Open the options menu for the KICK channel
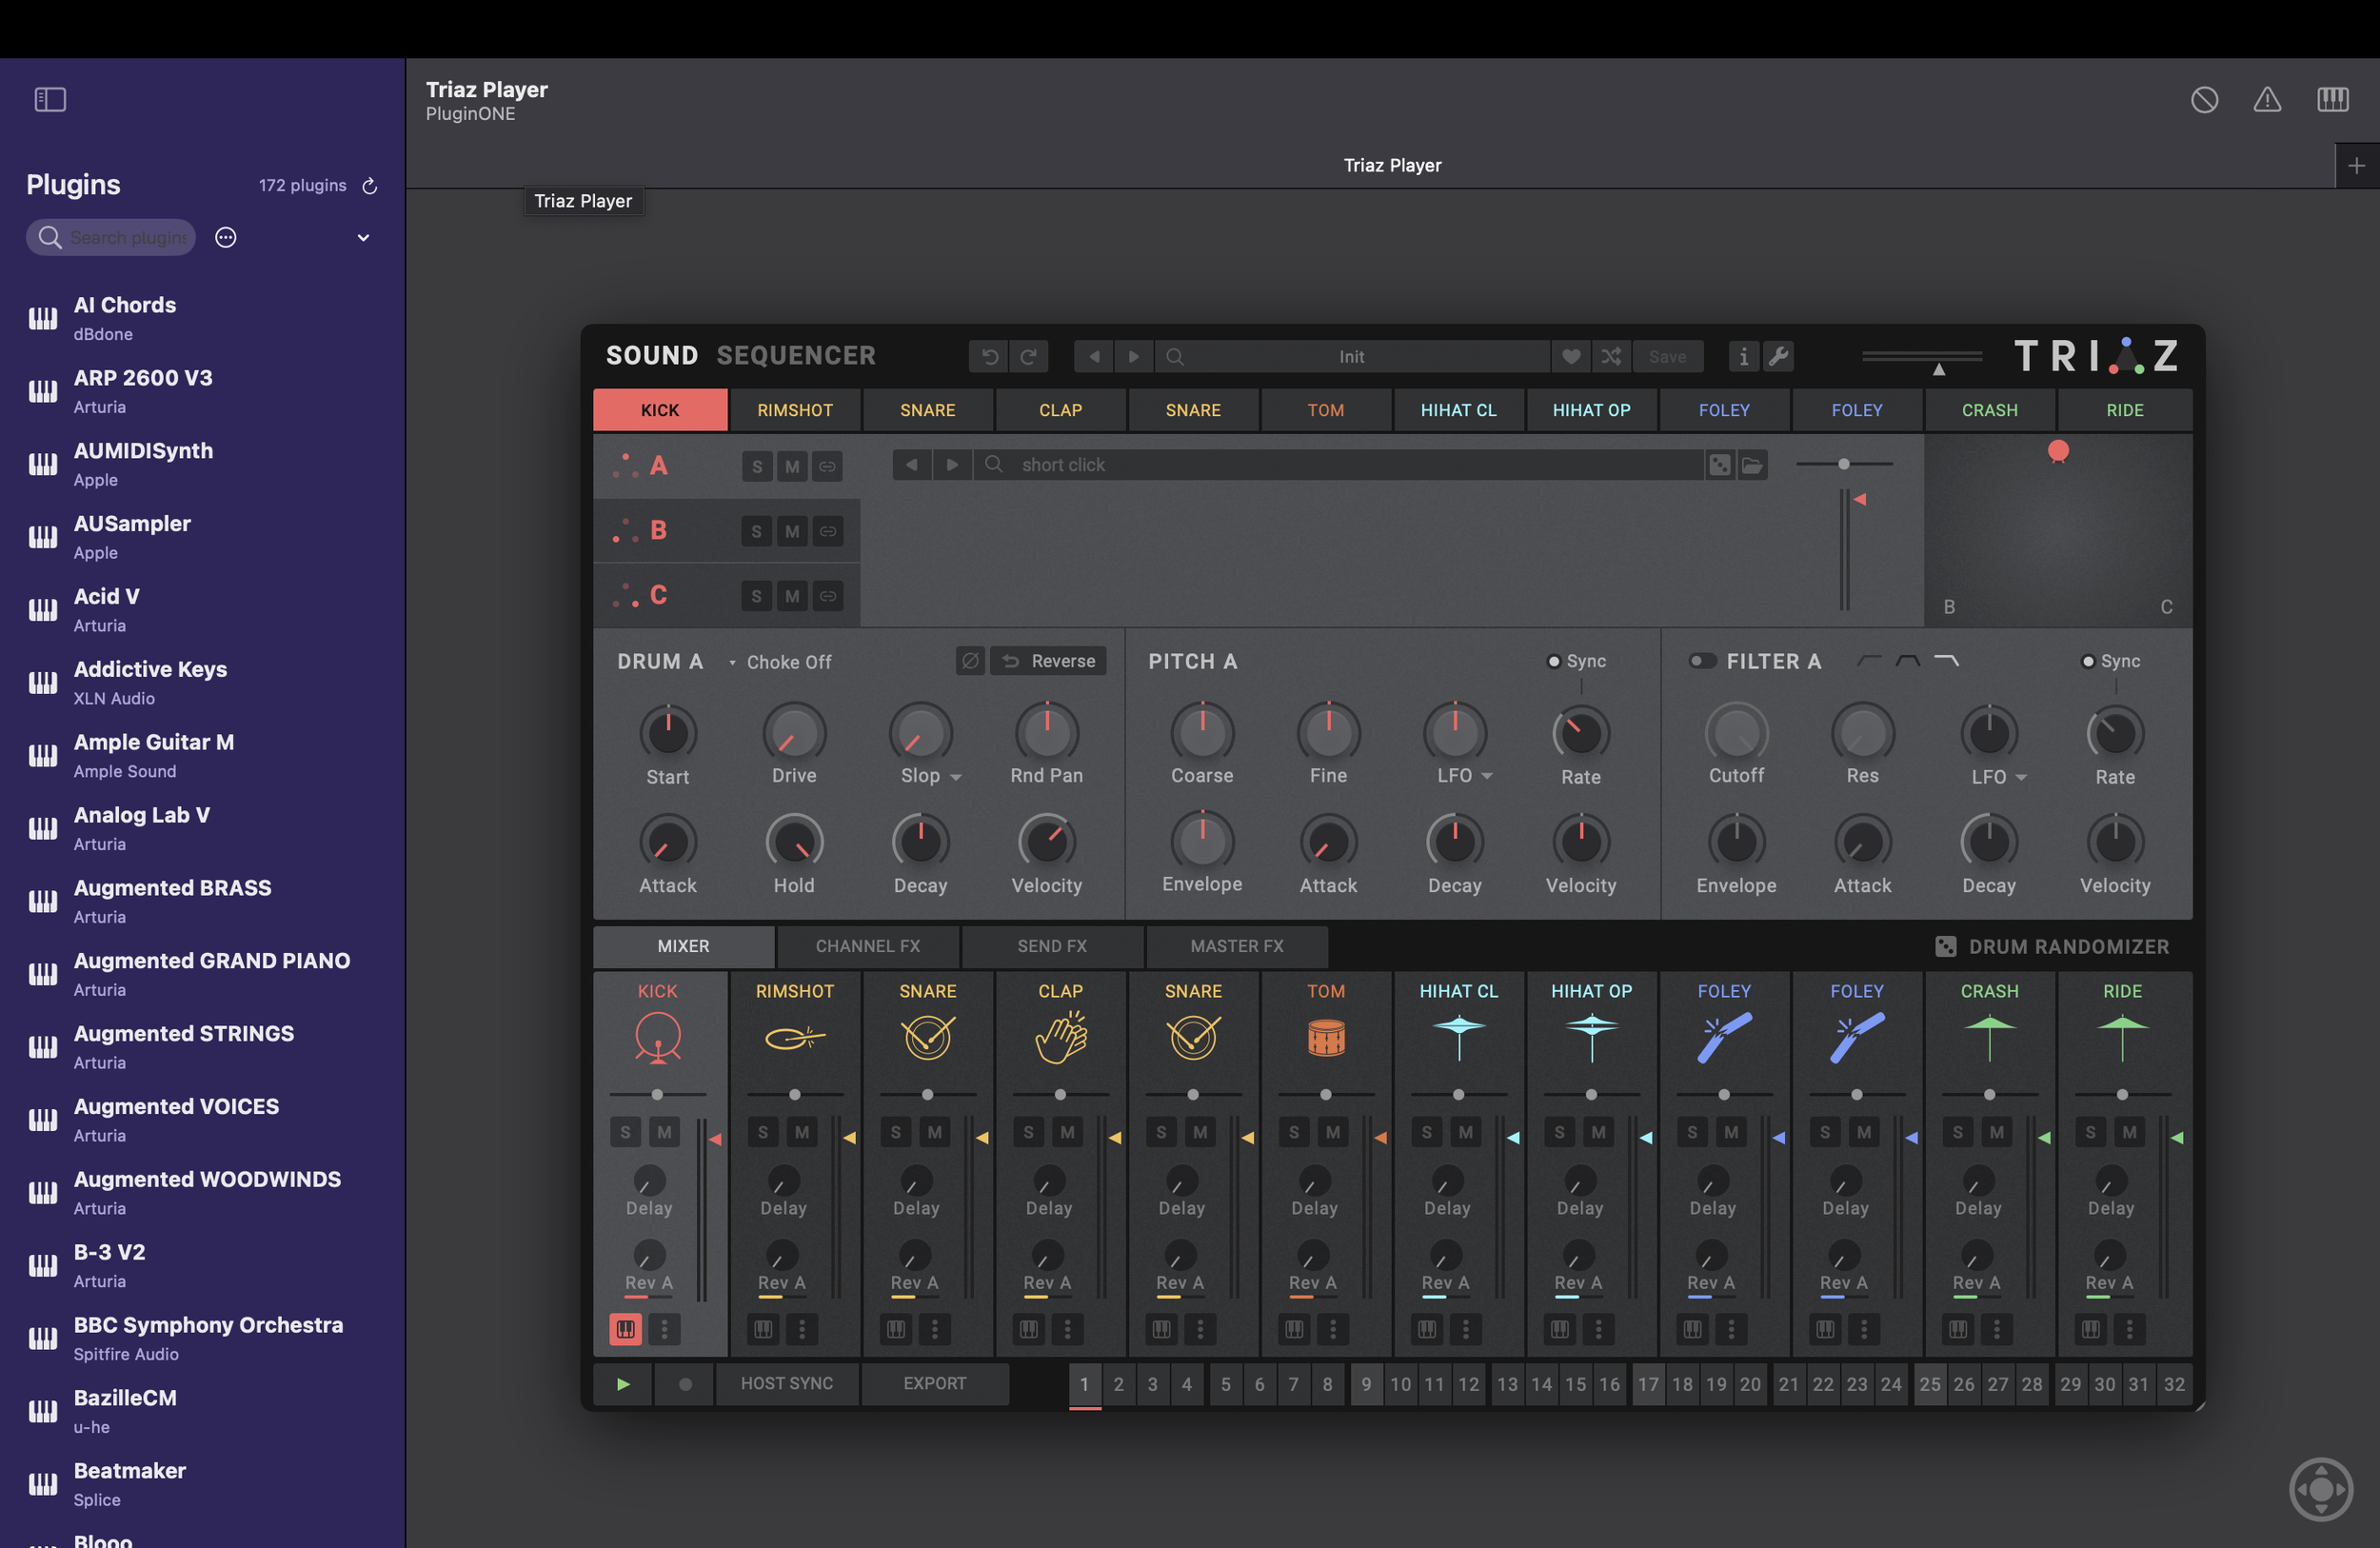This screenshot has height=1548, width=2380. pyautogui.click(x=664, y=1329)
